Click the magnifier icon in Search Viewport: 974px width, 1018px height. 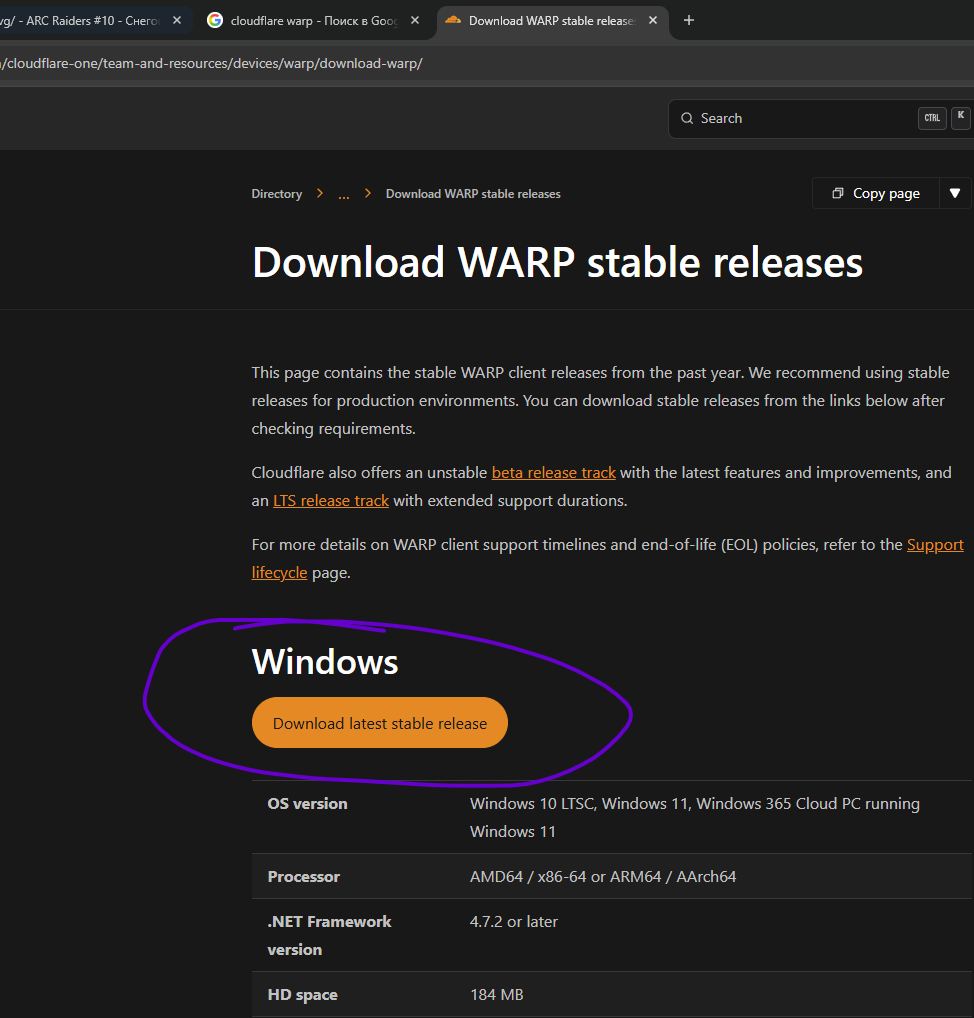(x=687, y=119)
